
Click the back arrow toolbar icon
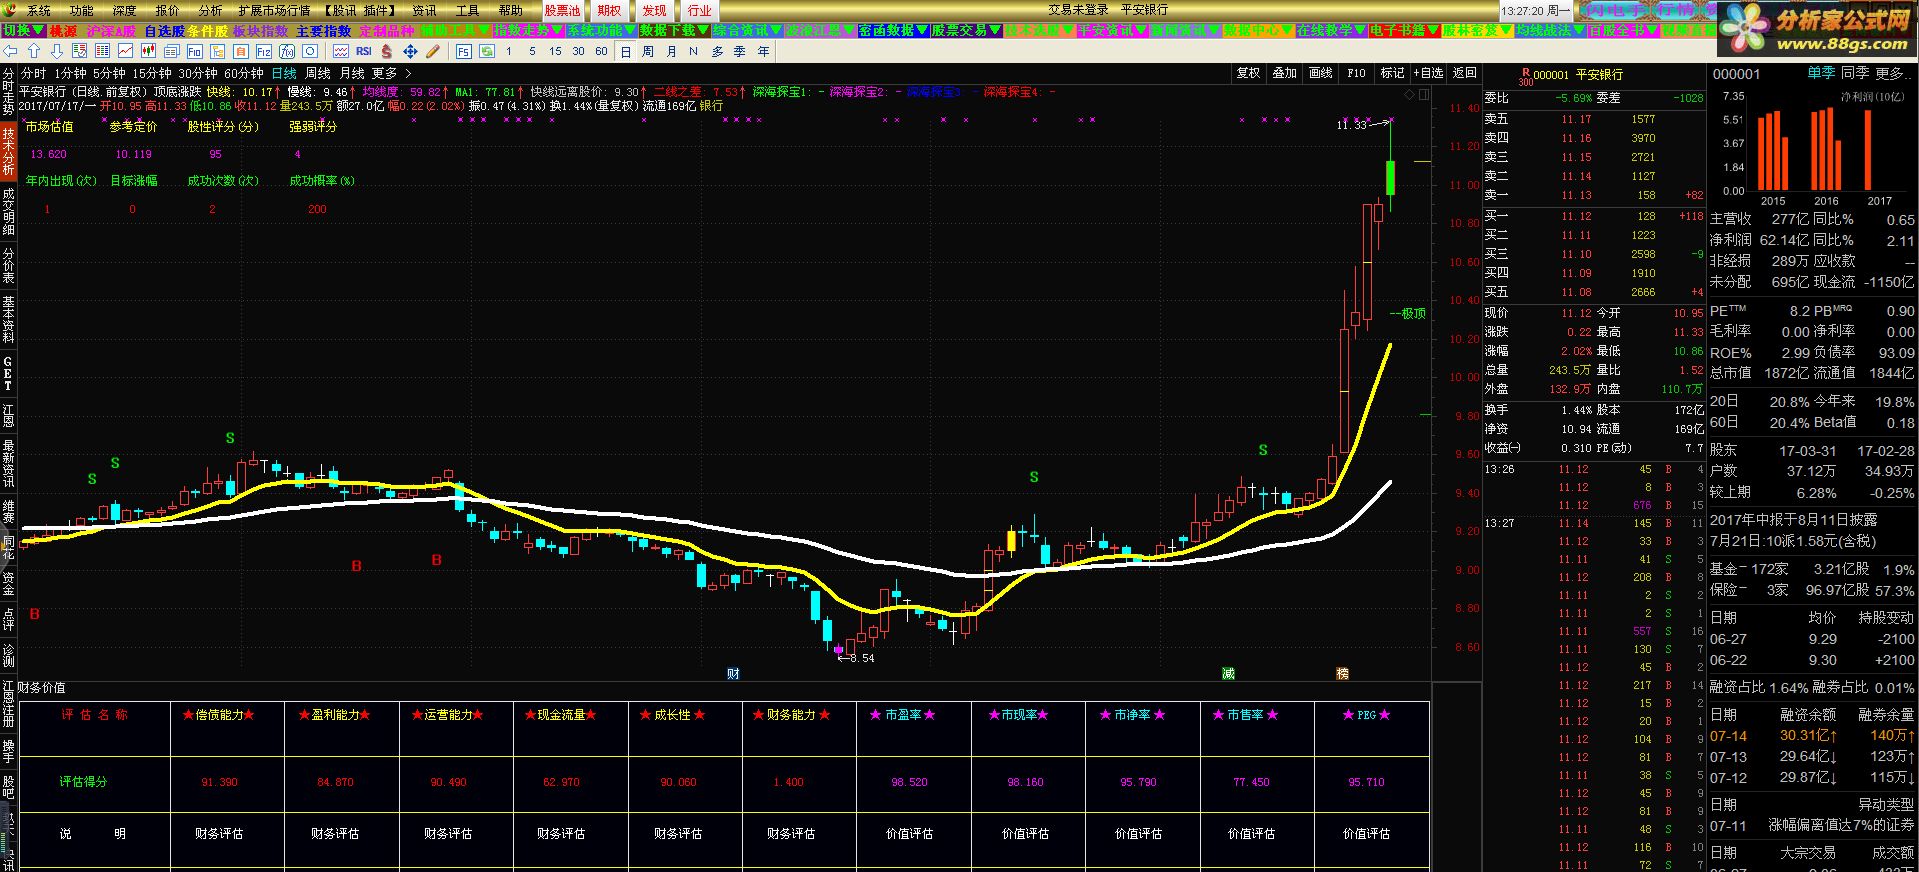[10, 51]
